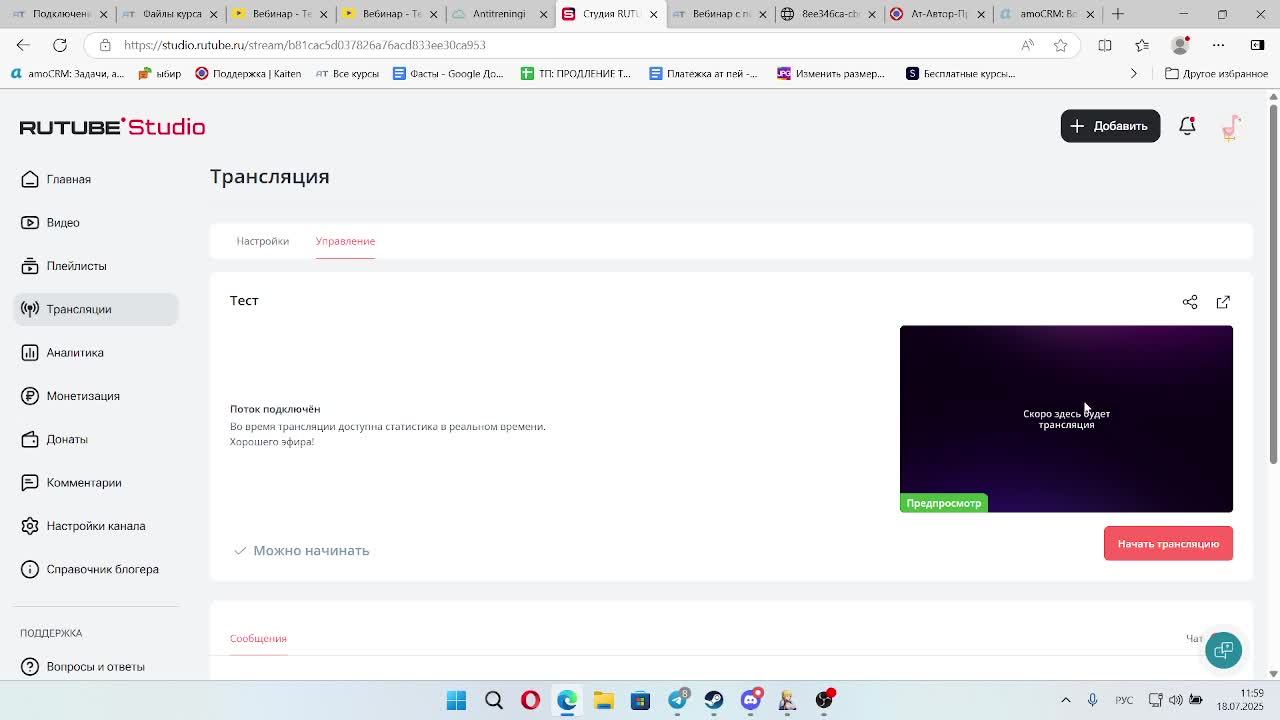Open the channel avatar menu

pos(1231,126)
